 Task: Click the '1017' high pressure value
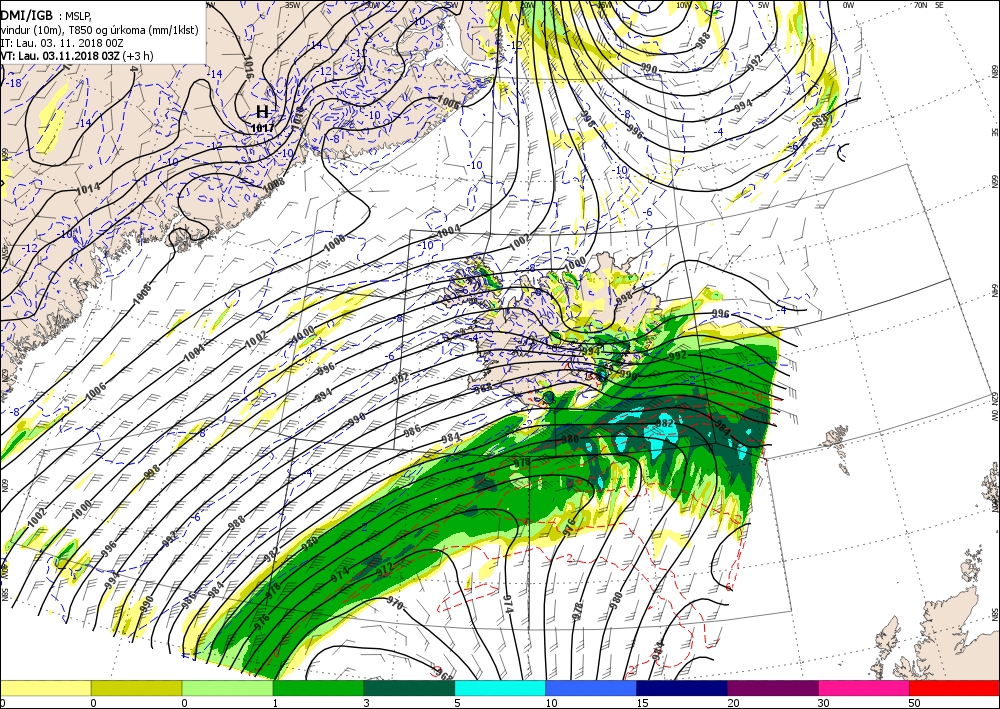pyautogui.click(x=262, y=128)
